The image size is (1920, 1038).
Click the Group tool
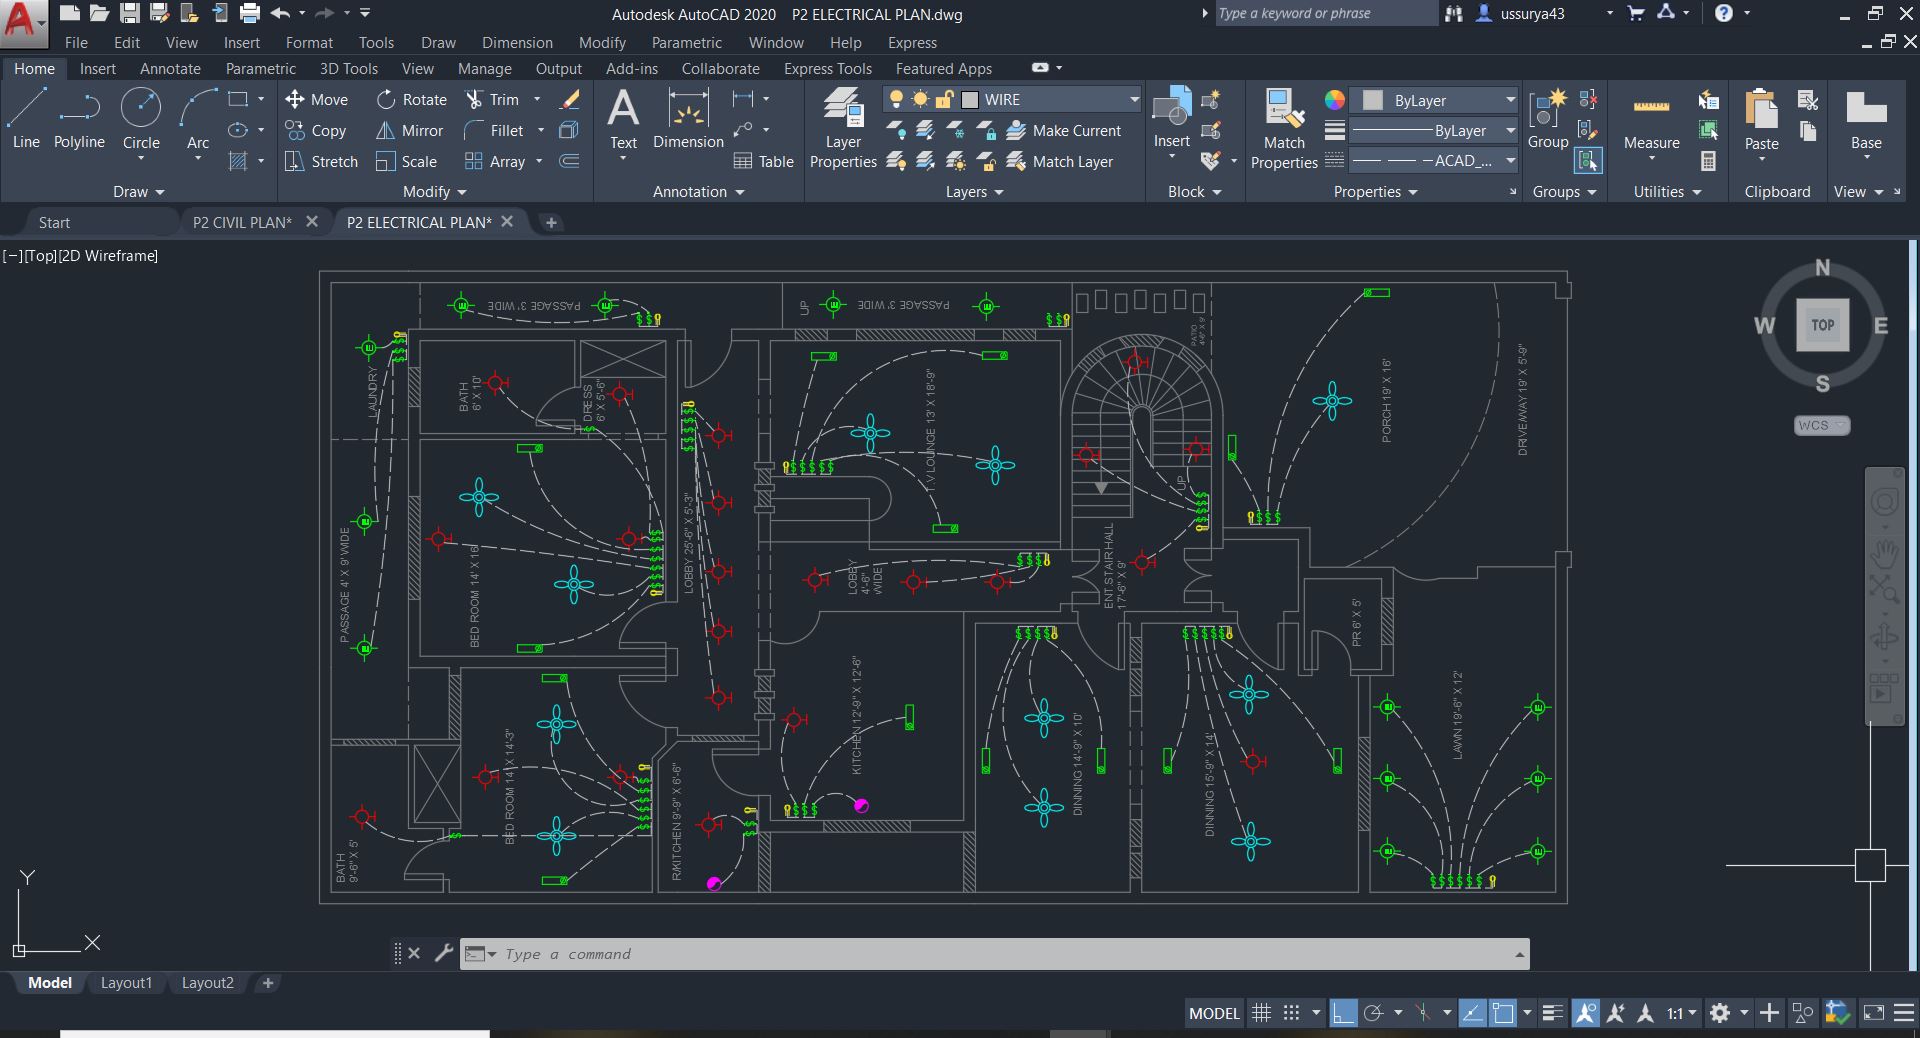[1548, 119]
